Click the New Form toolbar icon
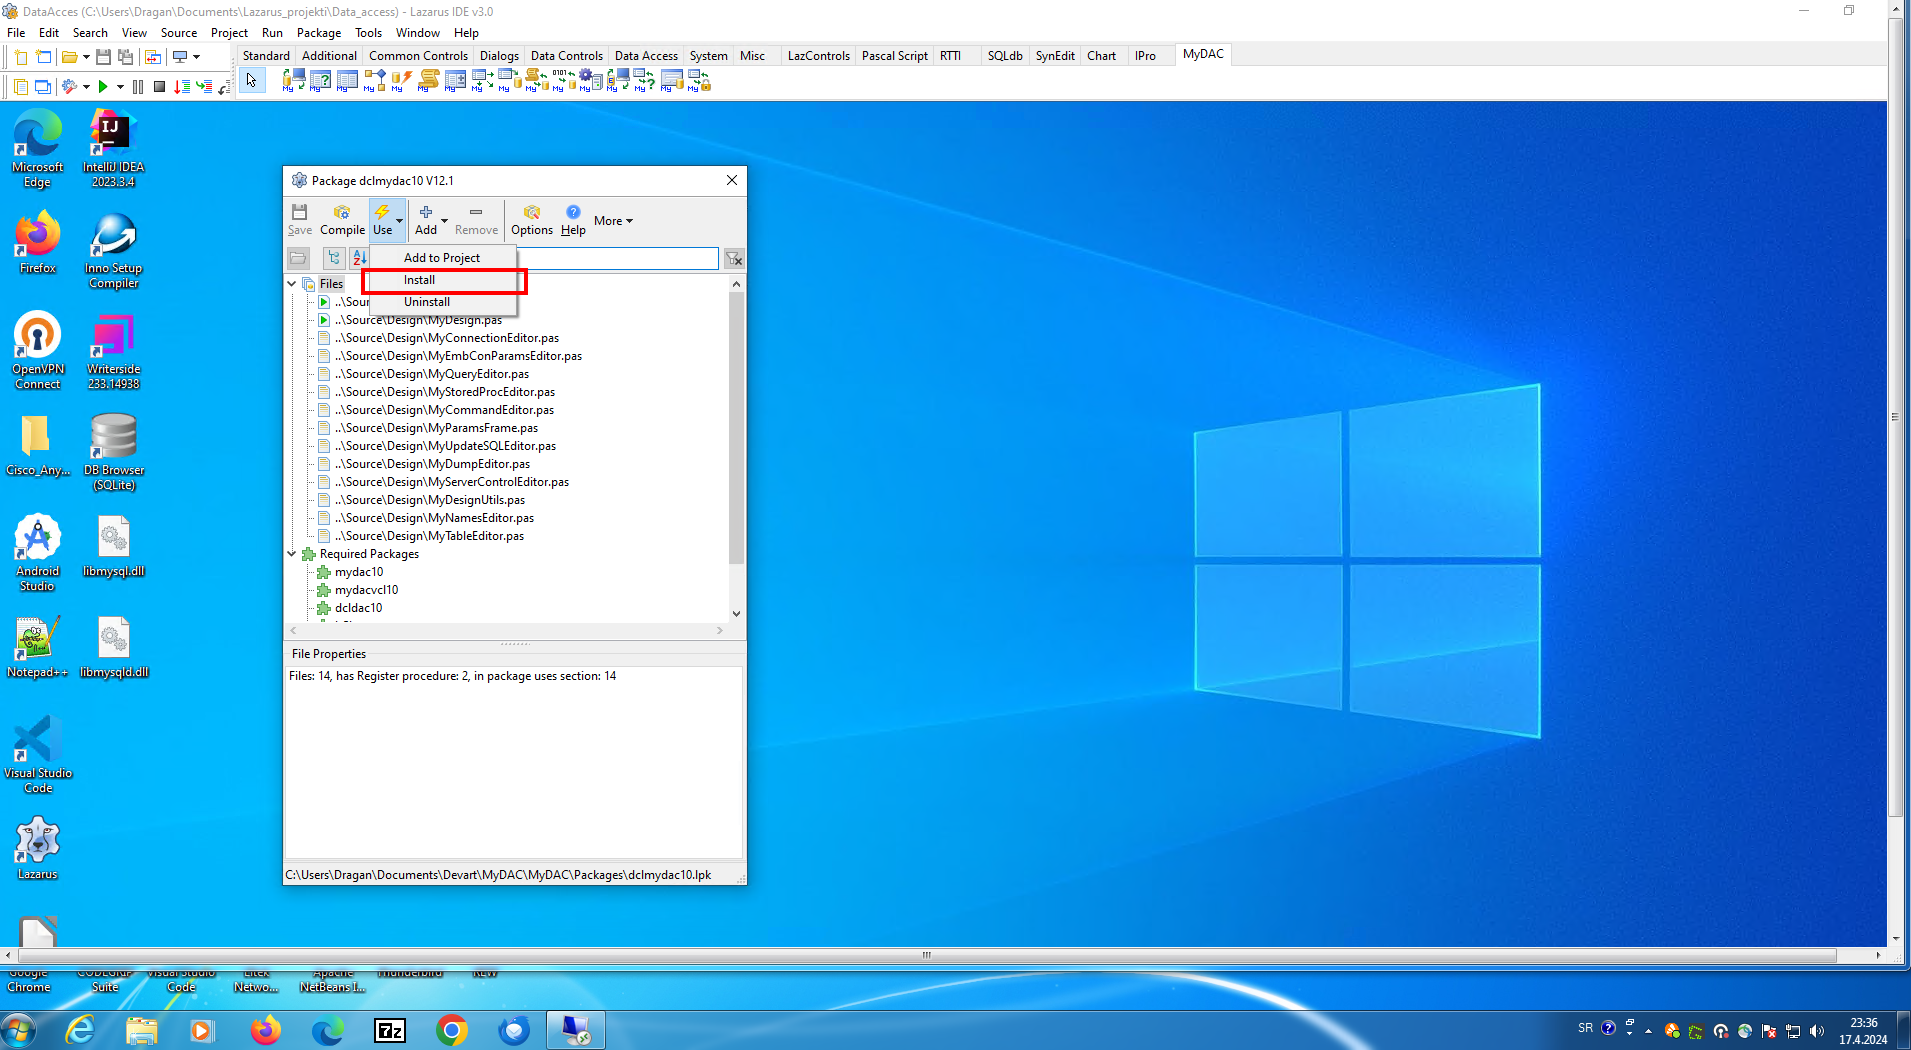 point(44,57)
